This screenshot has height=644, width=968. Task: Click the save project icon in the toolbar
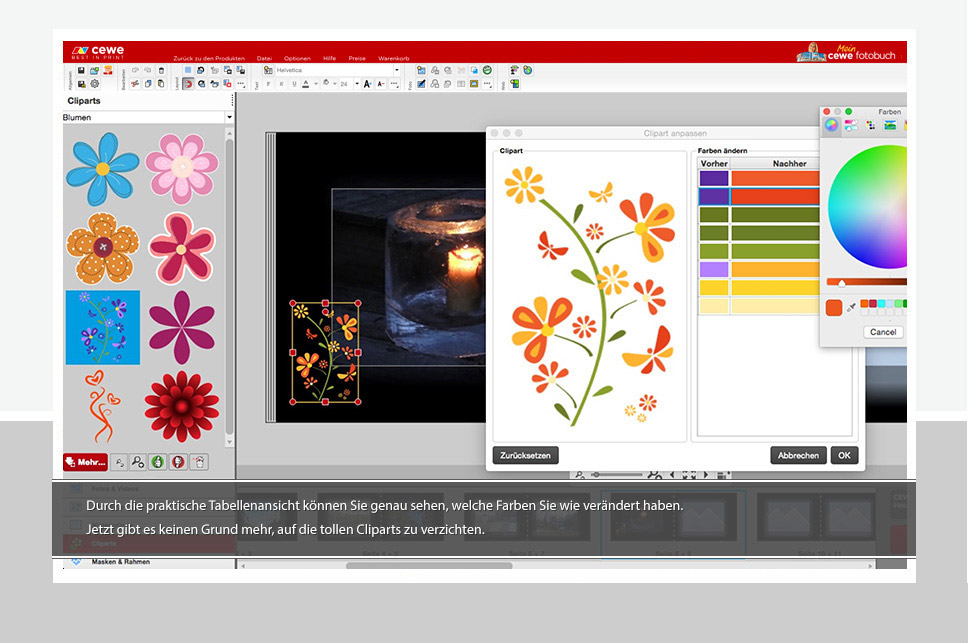81,70
